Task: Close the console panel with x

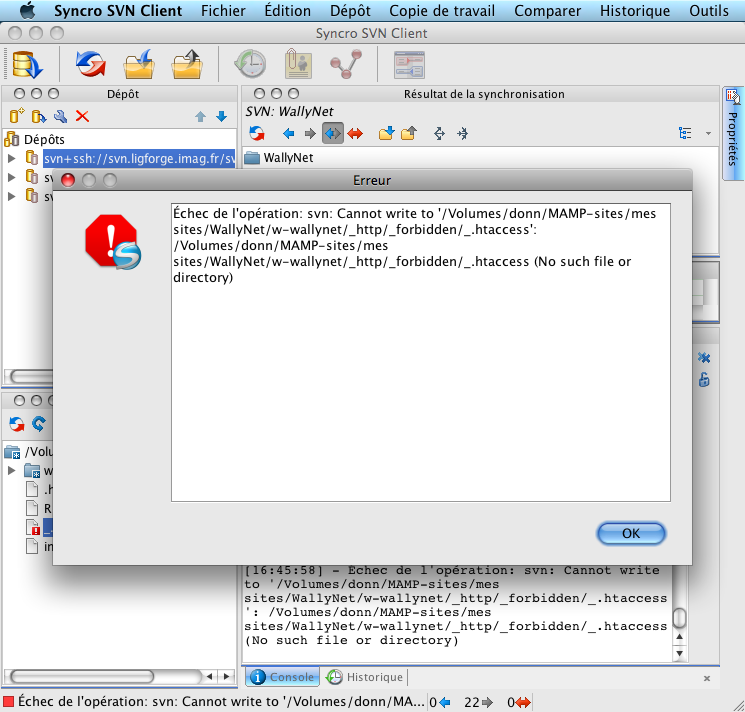Action: tap(707, 678)
